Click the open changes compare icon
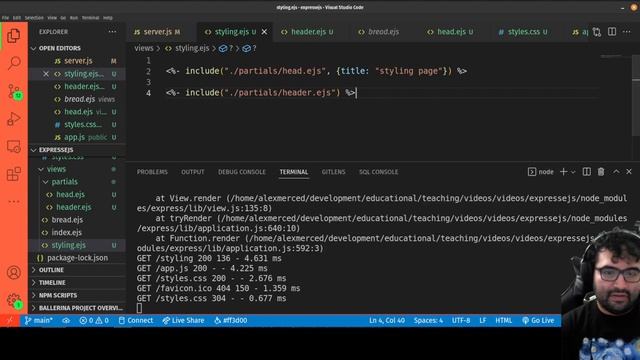The width and height of the screenshot is (640, 360). click(597, 32)
